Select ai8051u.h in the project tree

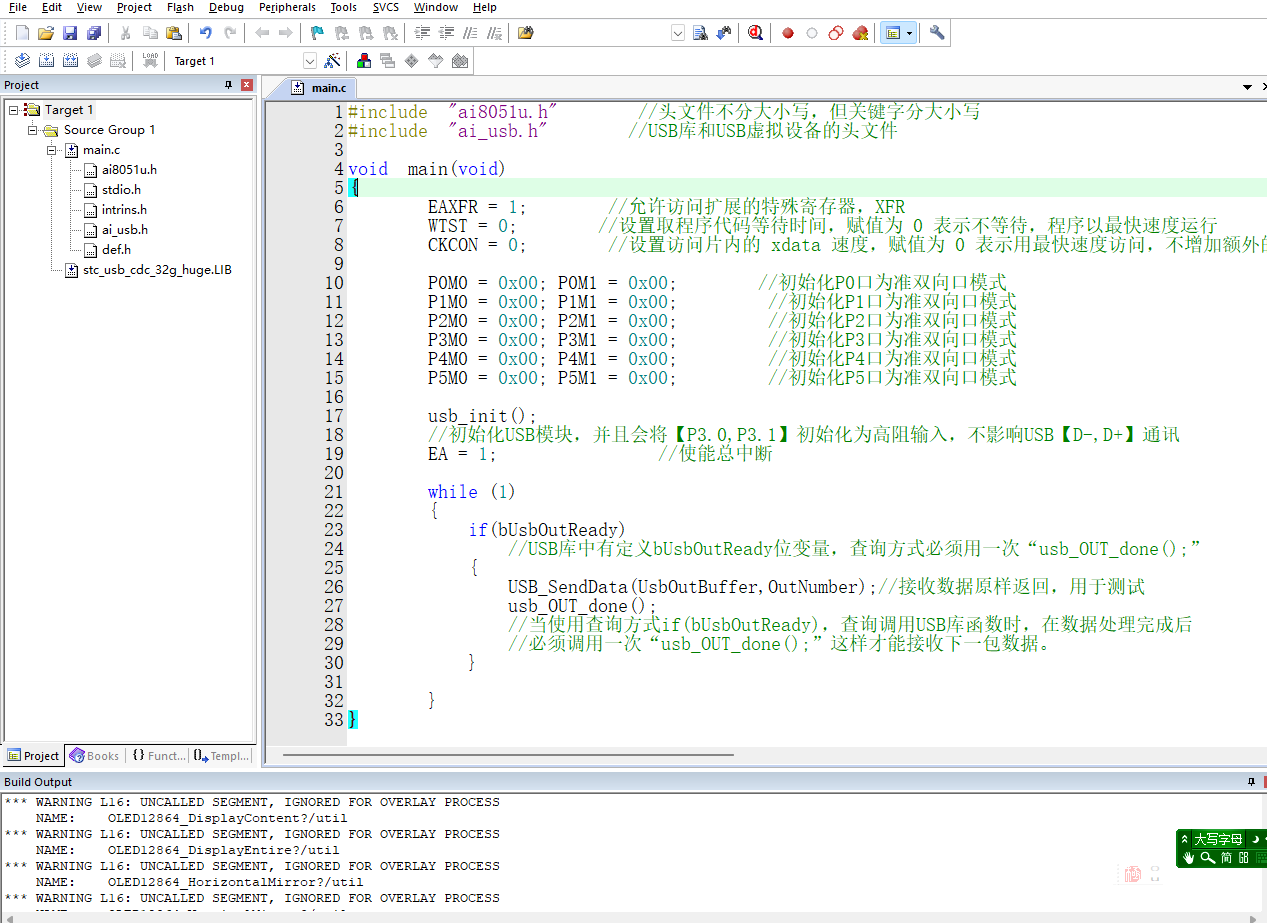click(129, 170)
